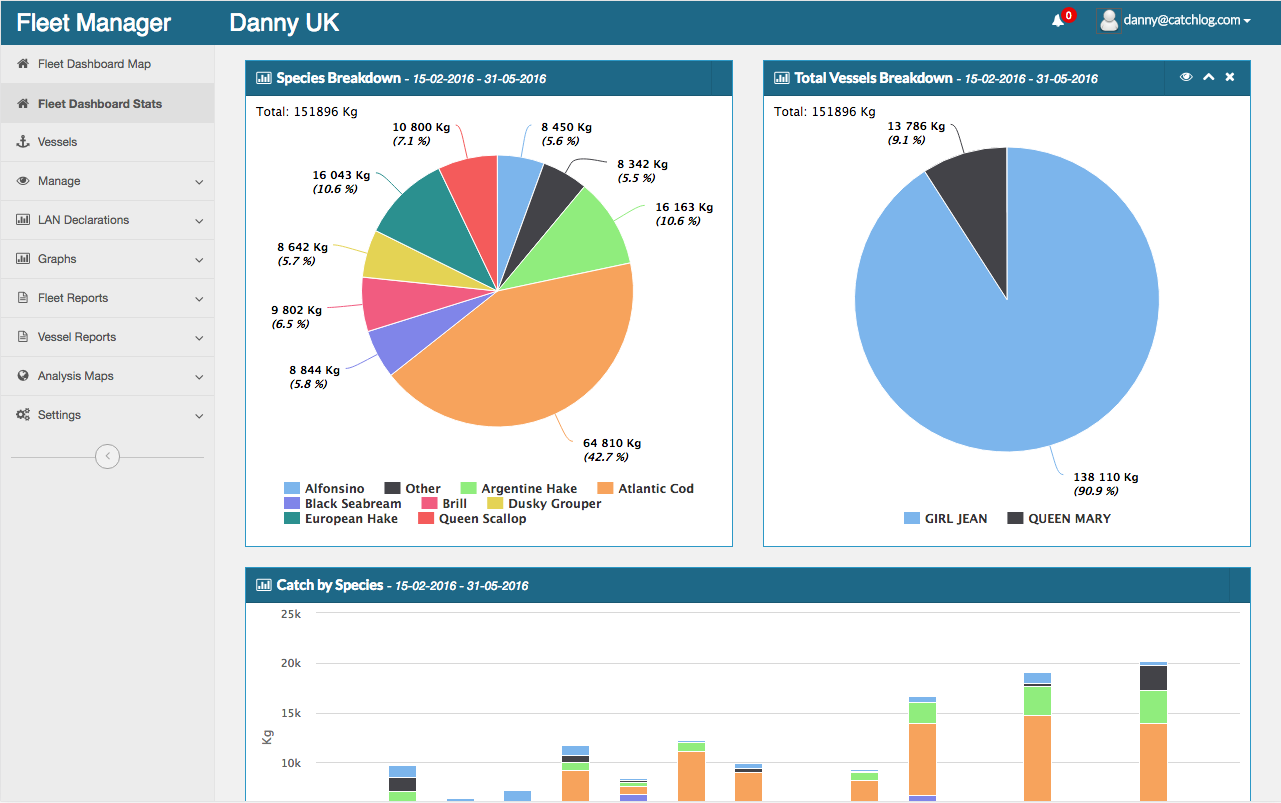Toggle Black Seabream in species legend
1281x803 pixels.
(342, 504)
